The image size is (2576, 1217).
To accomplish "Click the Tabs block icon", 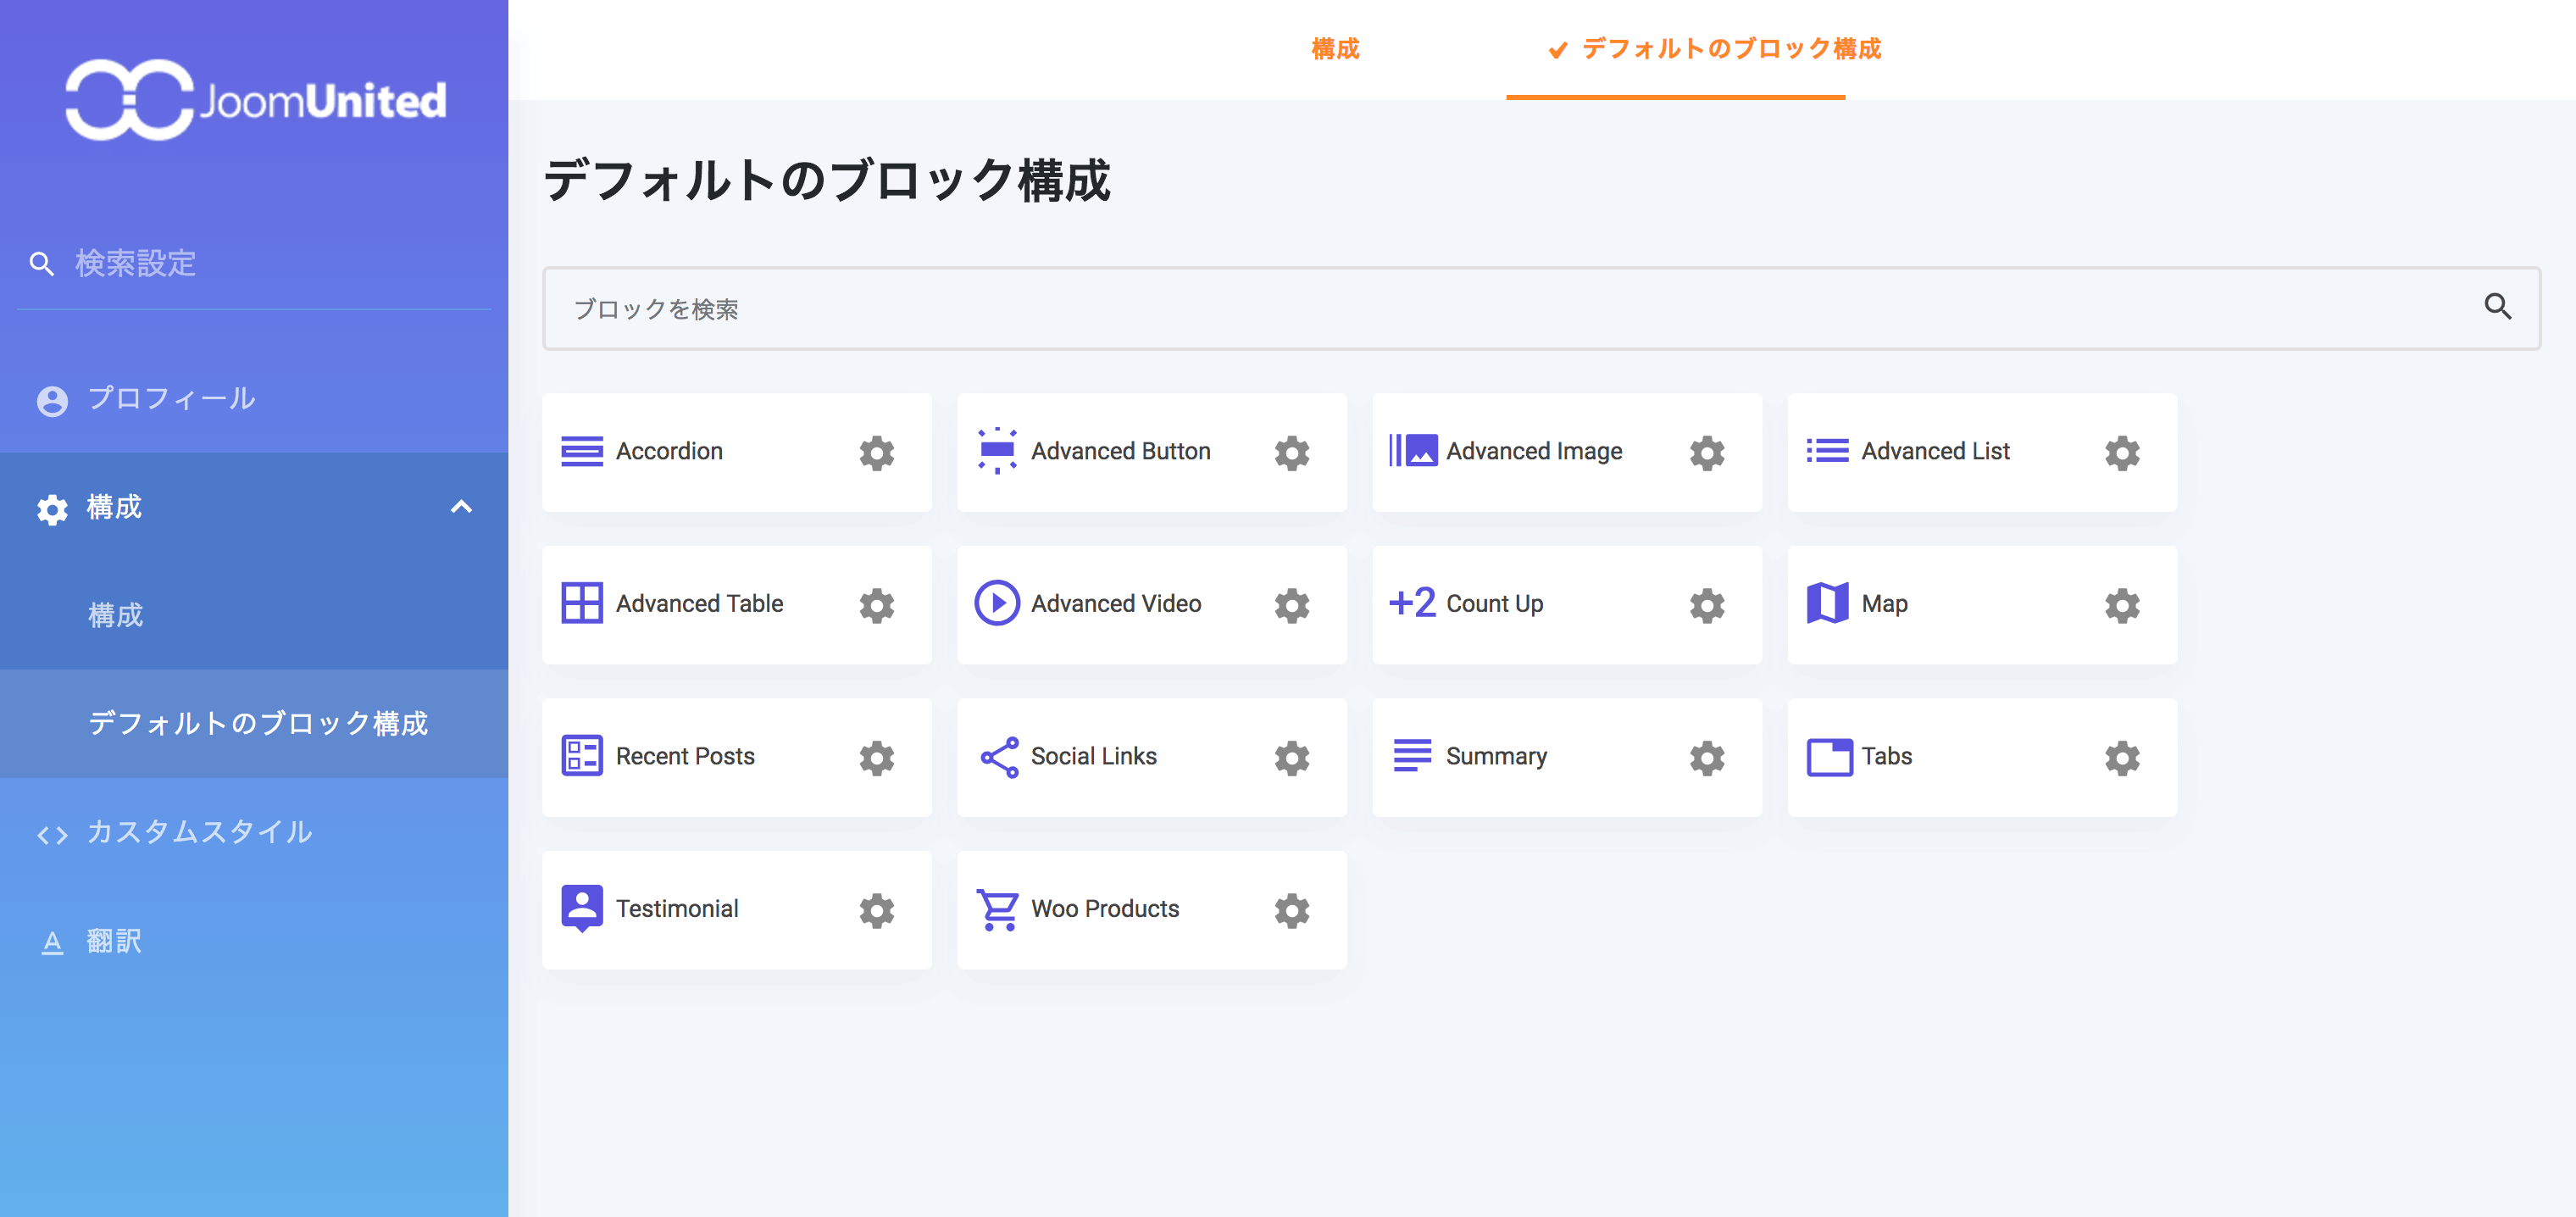I will pyautogui.click(x=1829, y=757).
